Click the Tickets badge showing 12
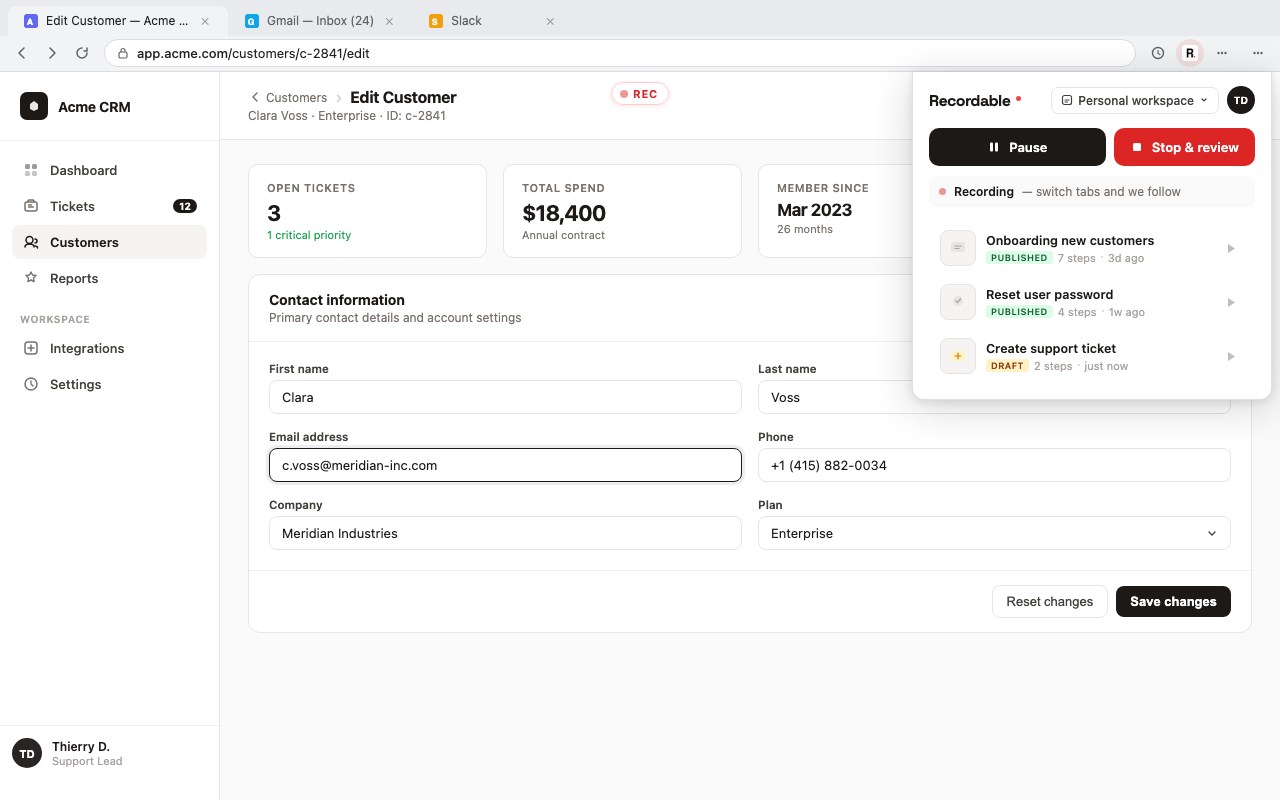 pyautogui.click(x=185, y=206)
